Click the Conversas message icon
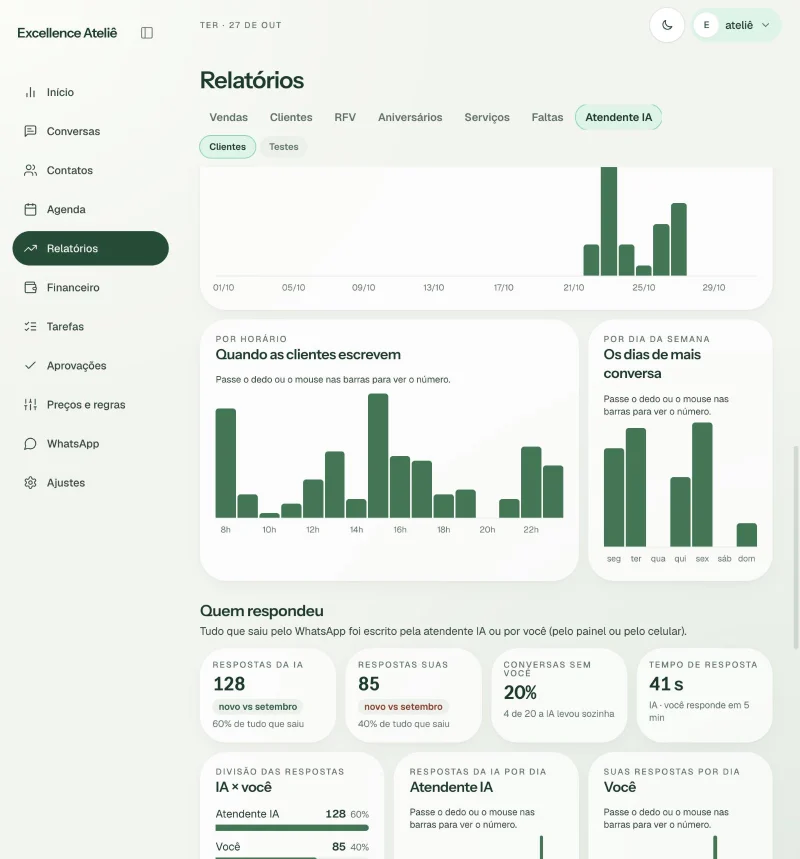Viewport: 800px width, 859px height. coord(30,131)
